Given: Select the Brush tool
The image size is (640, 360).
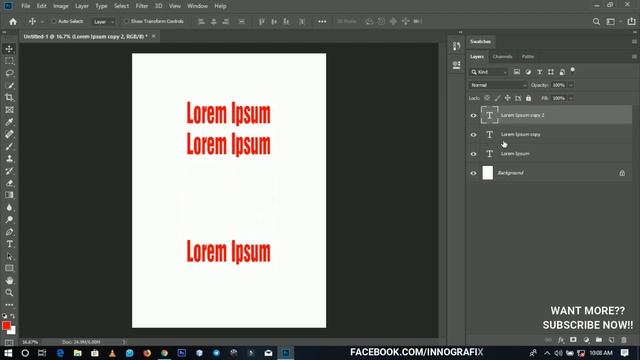Looking at the screenshot, I should (9, 147).
